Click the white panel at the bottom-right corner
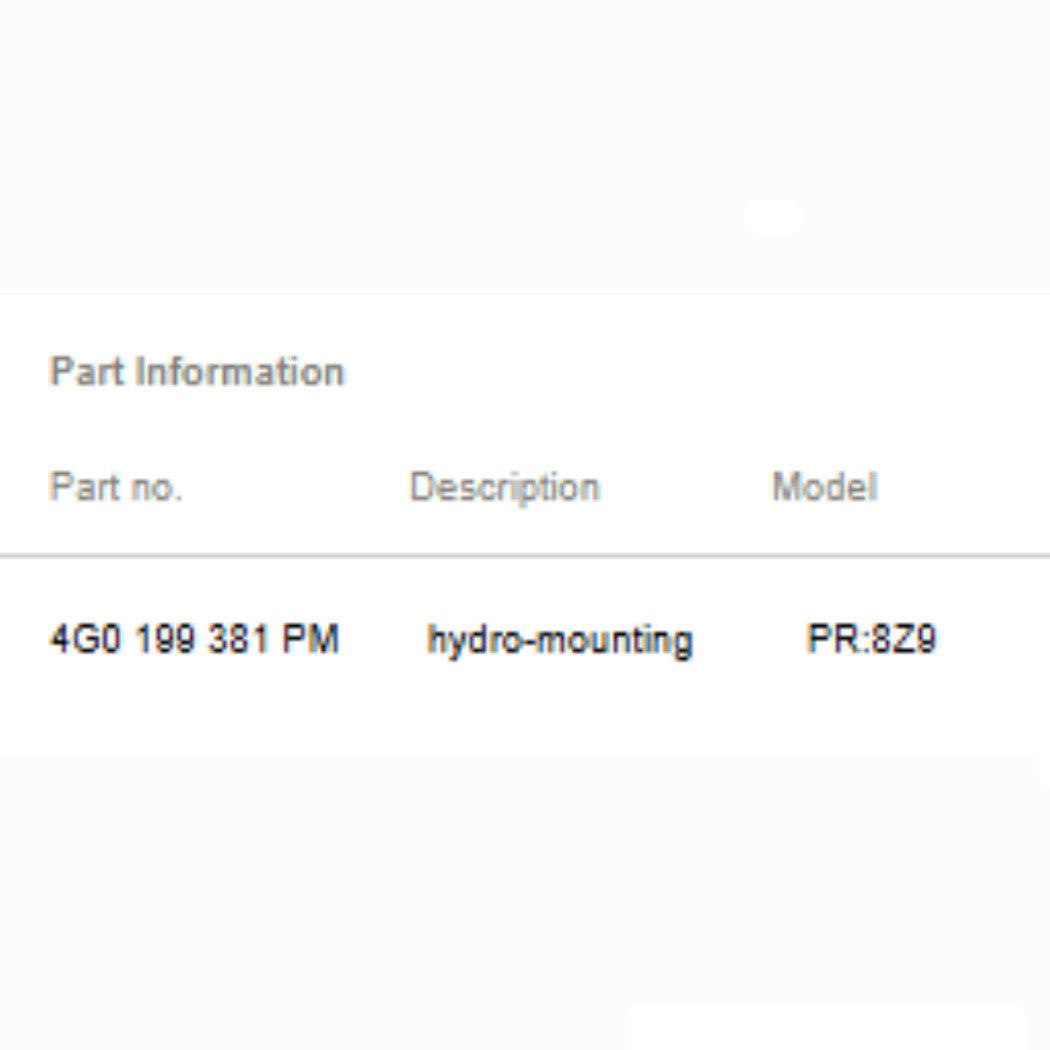Viewport: 1050px width, 1050px height. (x=828, y=1026)
